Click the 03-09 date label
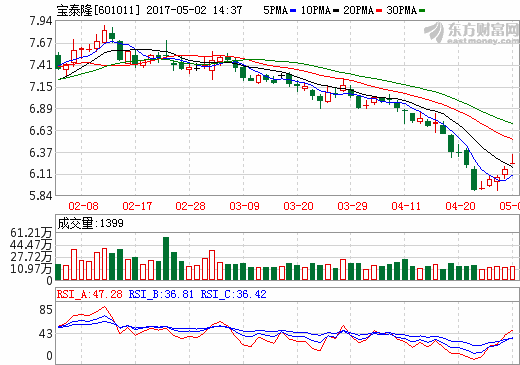Viewport: 520px width, 365px height. [x=244, y=206]
